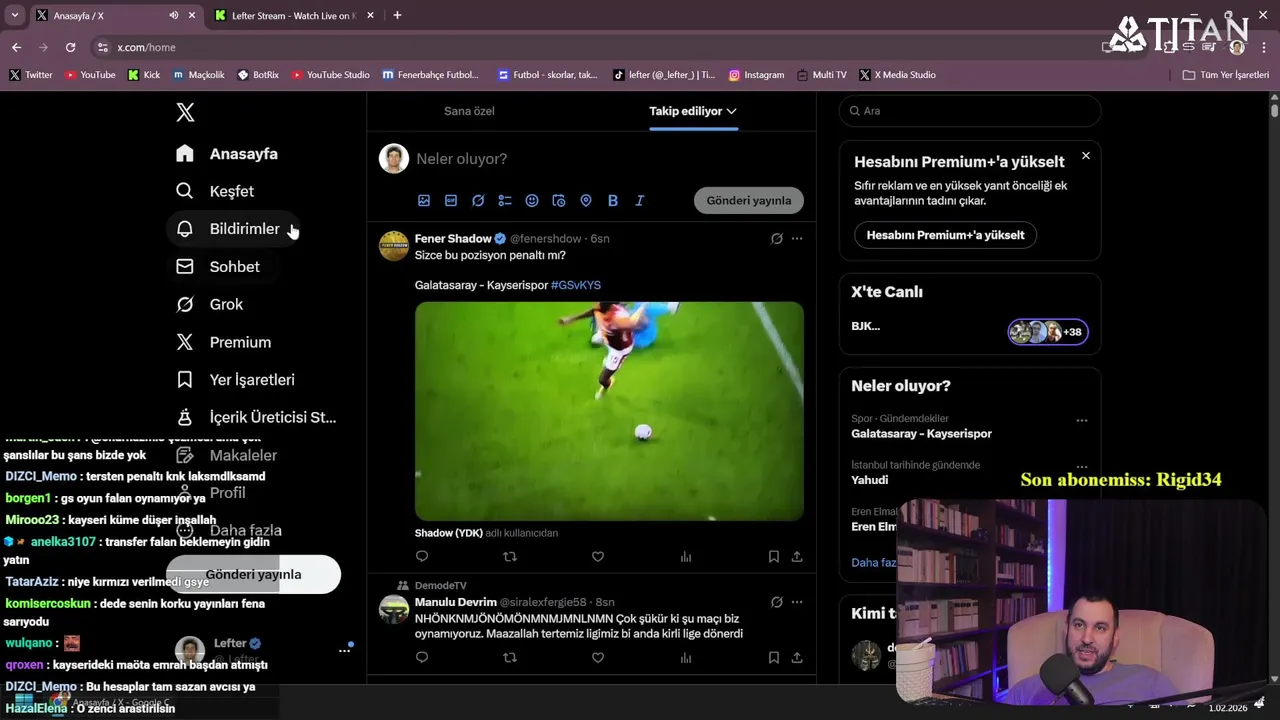Open X Media Studio bookmark
Image resolution: width=1280 pixels, height=720 pixels.
click(x=897, y=75)
